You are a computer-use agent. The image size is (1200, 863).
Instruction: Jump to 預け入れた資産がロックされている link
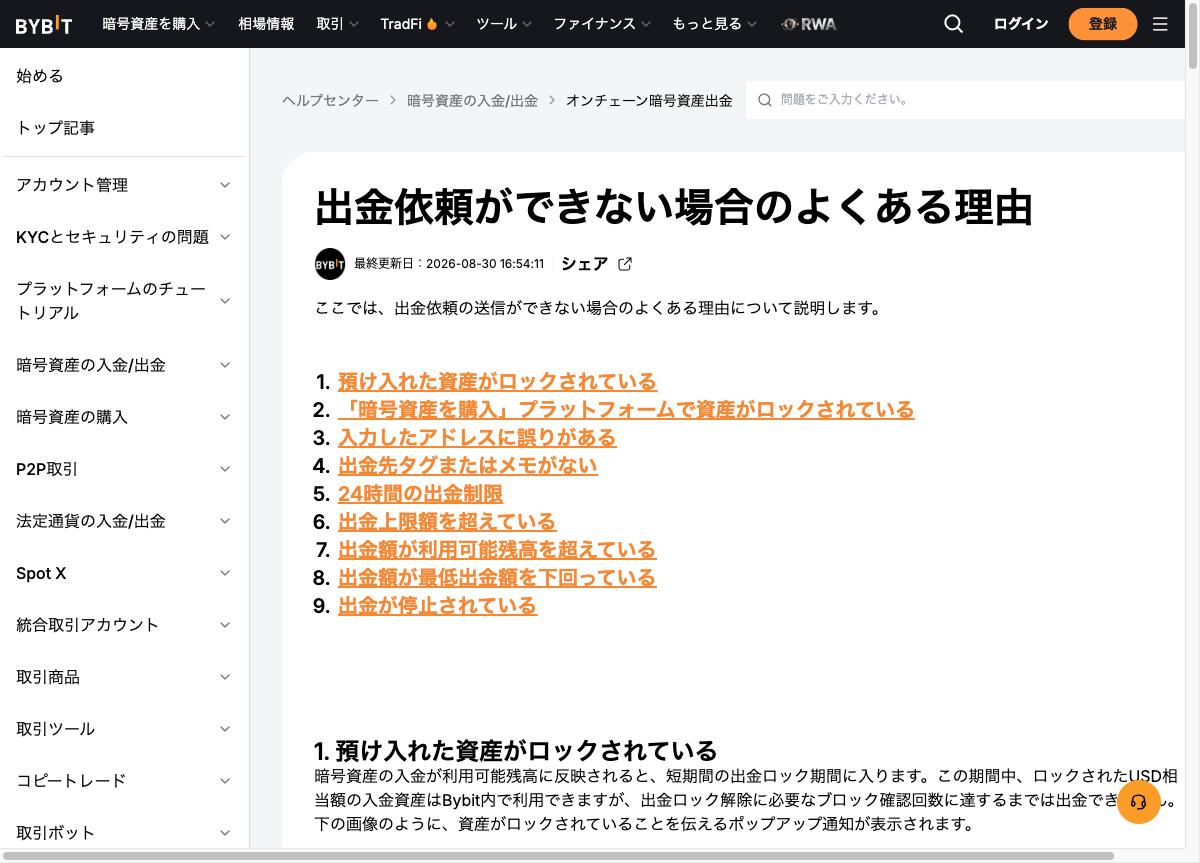tap(497, 382)
